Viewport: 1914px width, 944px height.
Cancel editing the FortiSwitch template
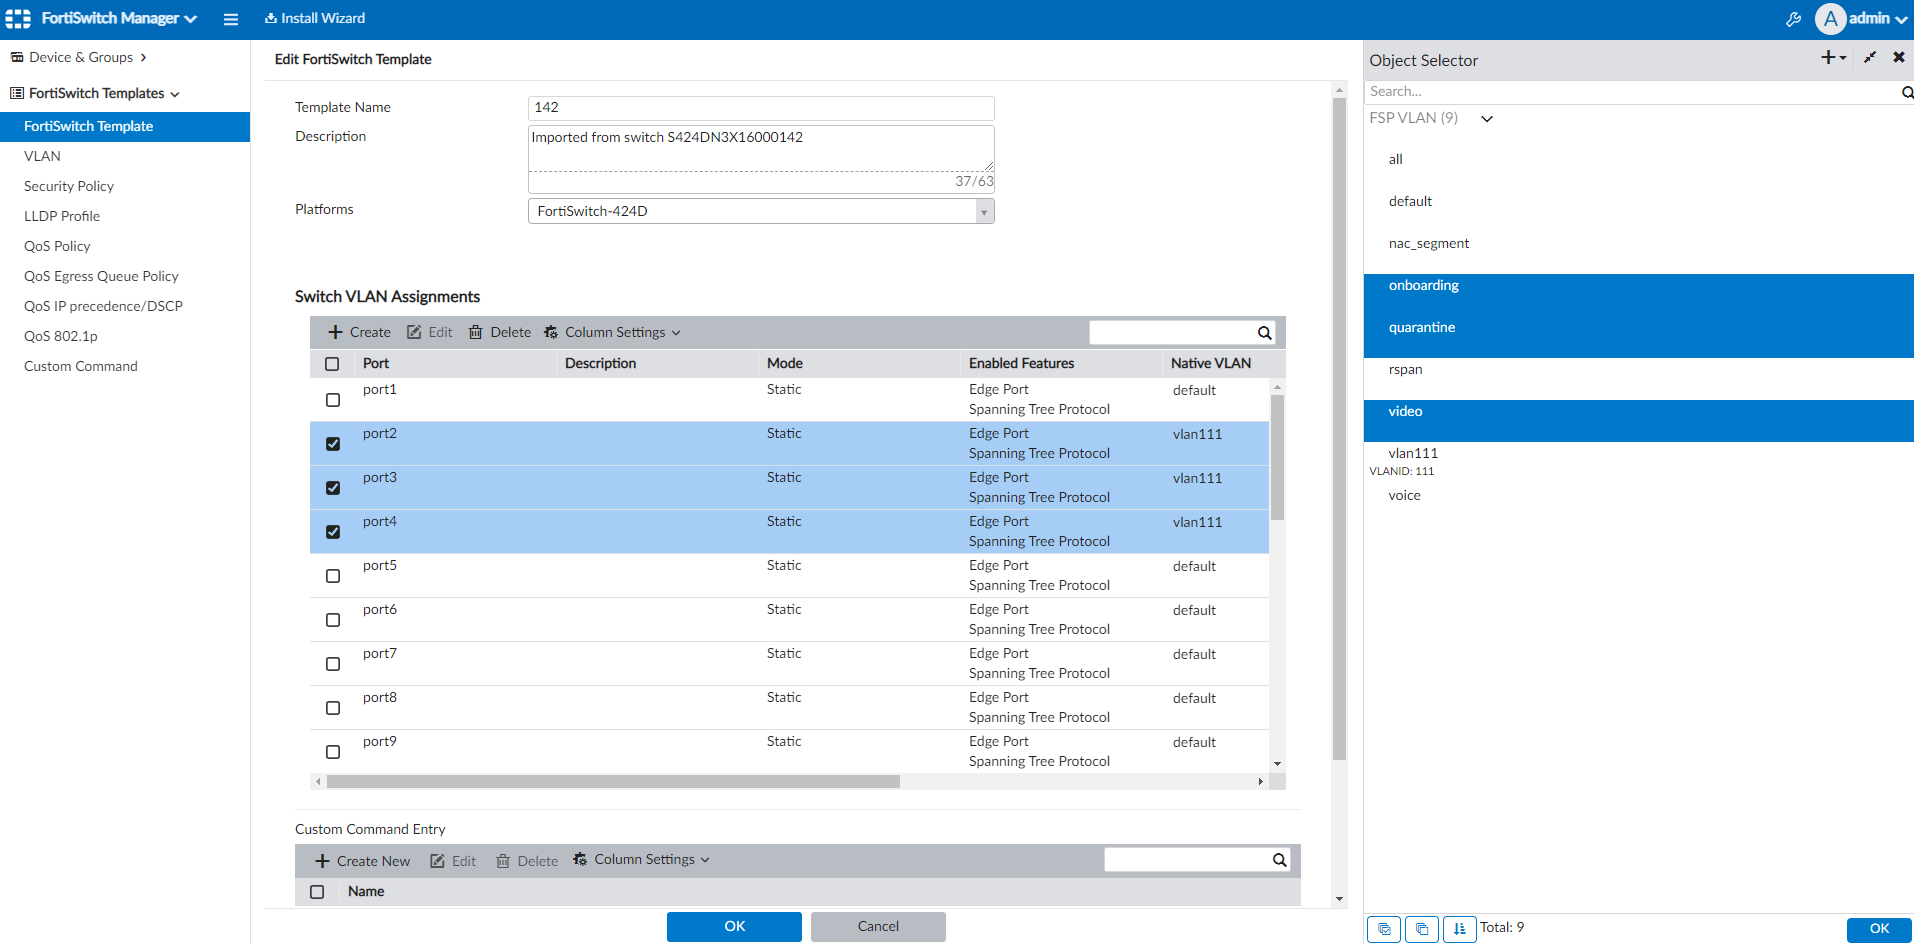(x=878, y=927)
